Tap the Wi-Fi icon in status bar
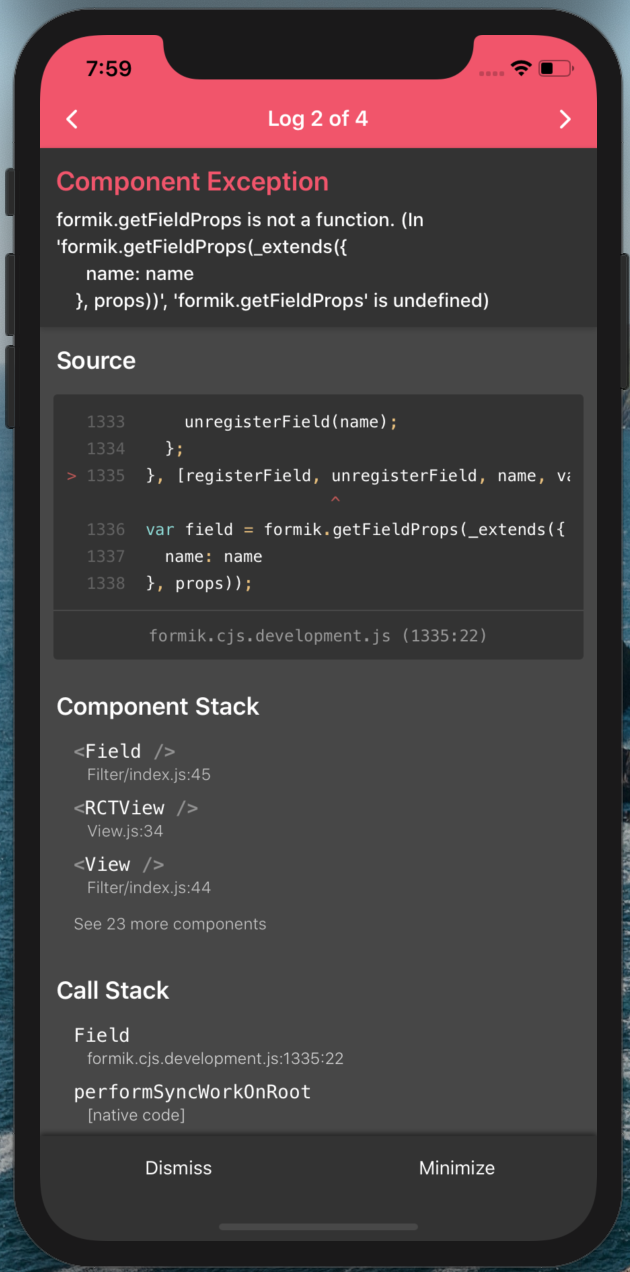630x1272 pixels. [521, 70]
